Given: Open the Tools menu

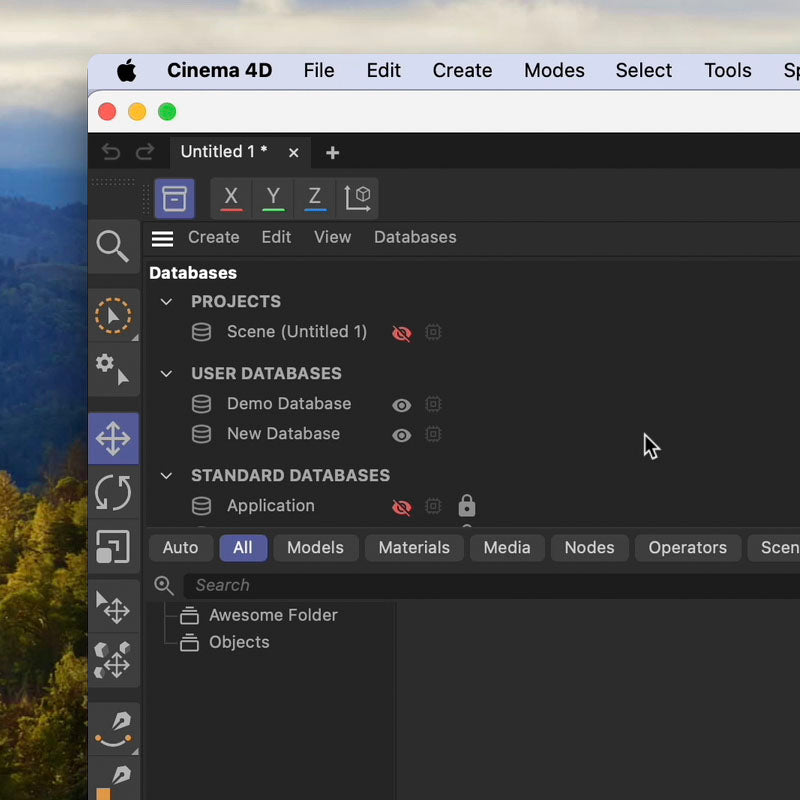Looking at the screenshot, I should click(x=728, y=70).
